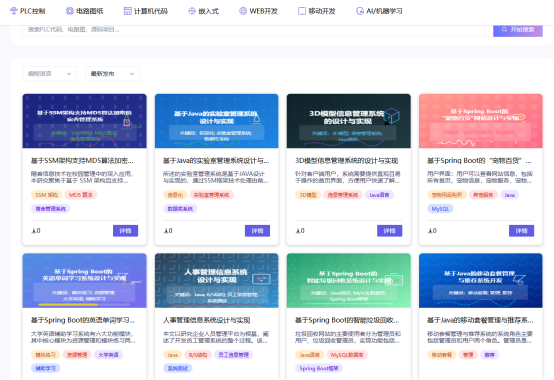Click 详情 on the SSM架构MD5 card
This screenshot has width=554, height=380.
pyautogui.click(x=125, y=231)
